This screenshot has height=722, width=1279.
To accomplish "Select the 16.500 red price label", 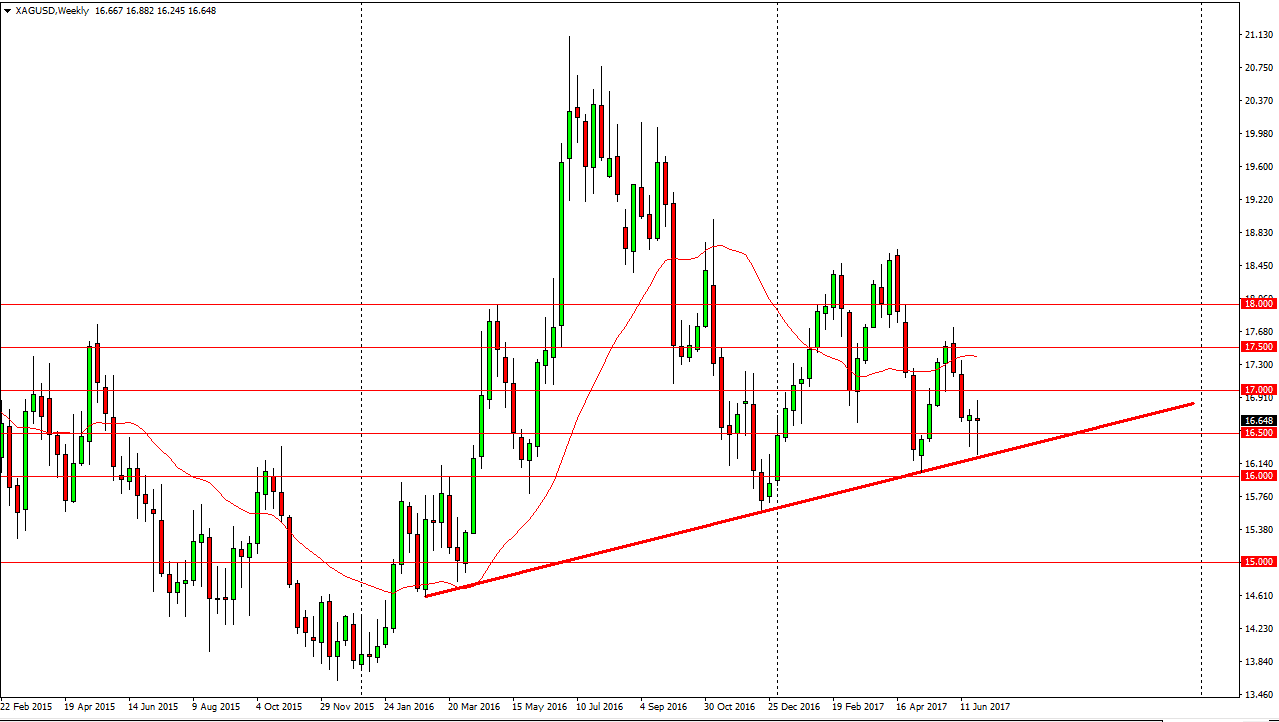I will click(1257, 433).
